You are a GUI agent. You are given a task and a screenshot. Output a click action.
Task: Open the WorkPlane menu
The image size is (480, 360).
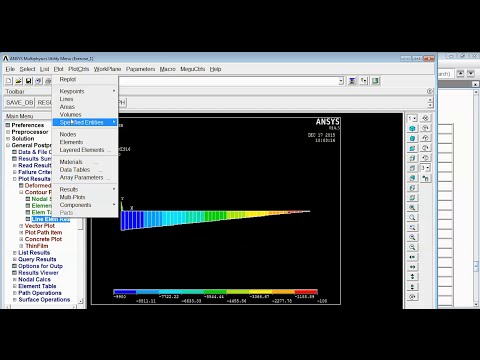[x=107, y=69]
